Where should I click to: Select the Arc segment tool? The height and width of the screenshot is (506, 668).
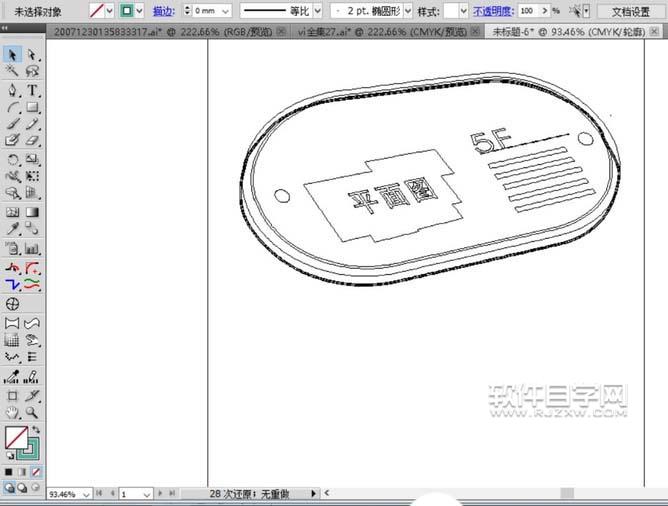coord(12,107)
